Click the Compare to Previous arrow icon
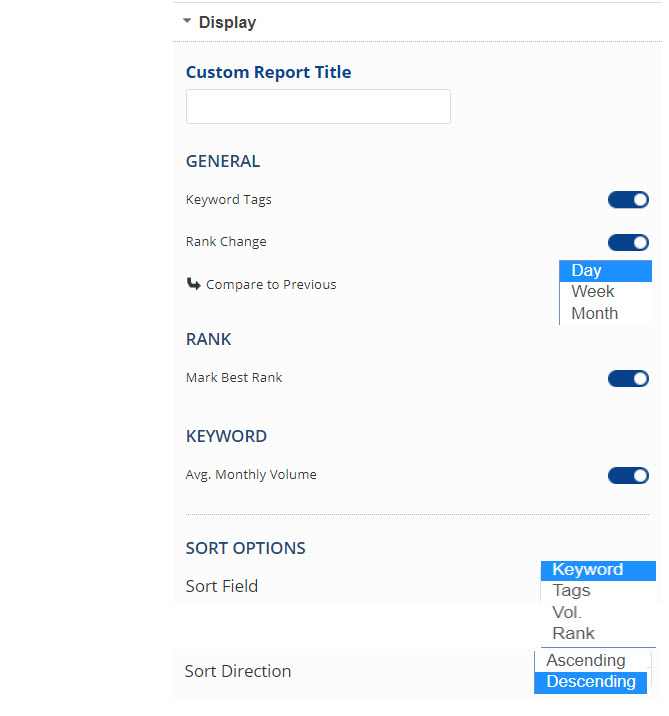This screenshot has height=716, width=669. pyautogui.click(x=194, y=284)
